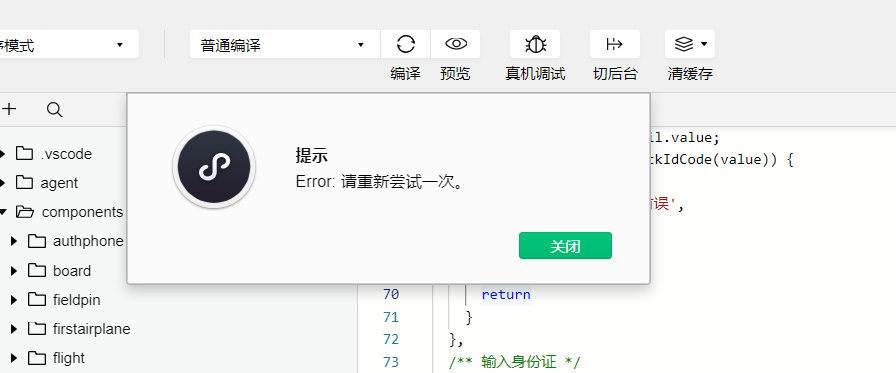Viewport: 896px width, 373px height.
Task: Click the 切后台 label
Action: pyautogui.click(x=615, y=74)
